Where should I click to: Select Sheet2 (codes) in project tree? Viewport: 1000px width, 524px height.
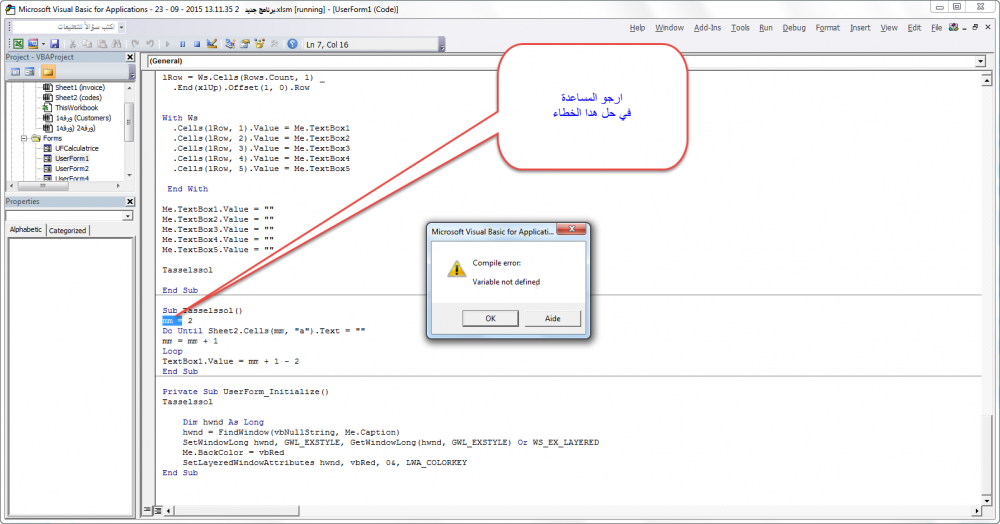pyautogui.click(x=78, y=98)
